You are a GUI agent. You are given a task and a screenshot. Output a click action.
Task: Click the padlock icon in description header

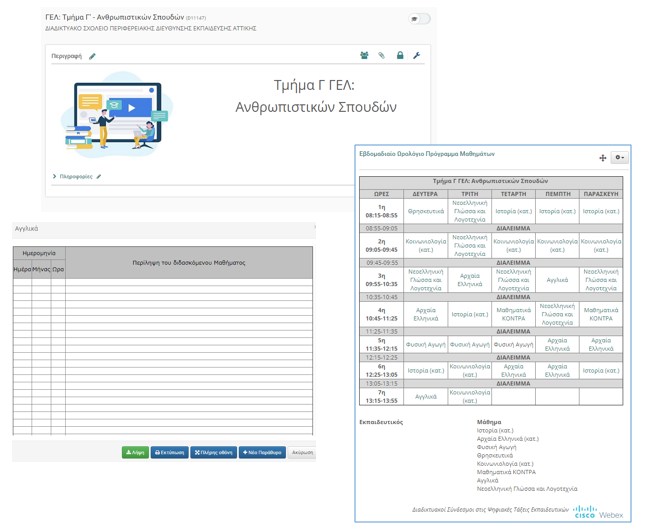tap(399, 56)
